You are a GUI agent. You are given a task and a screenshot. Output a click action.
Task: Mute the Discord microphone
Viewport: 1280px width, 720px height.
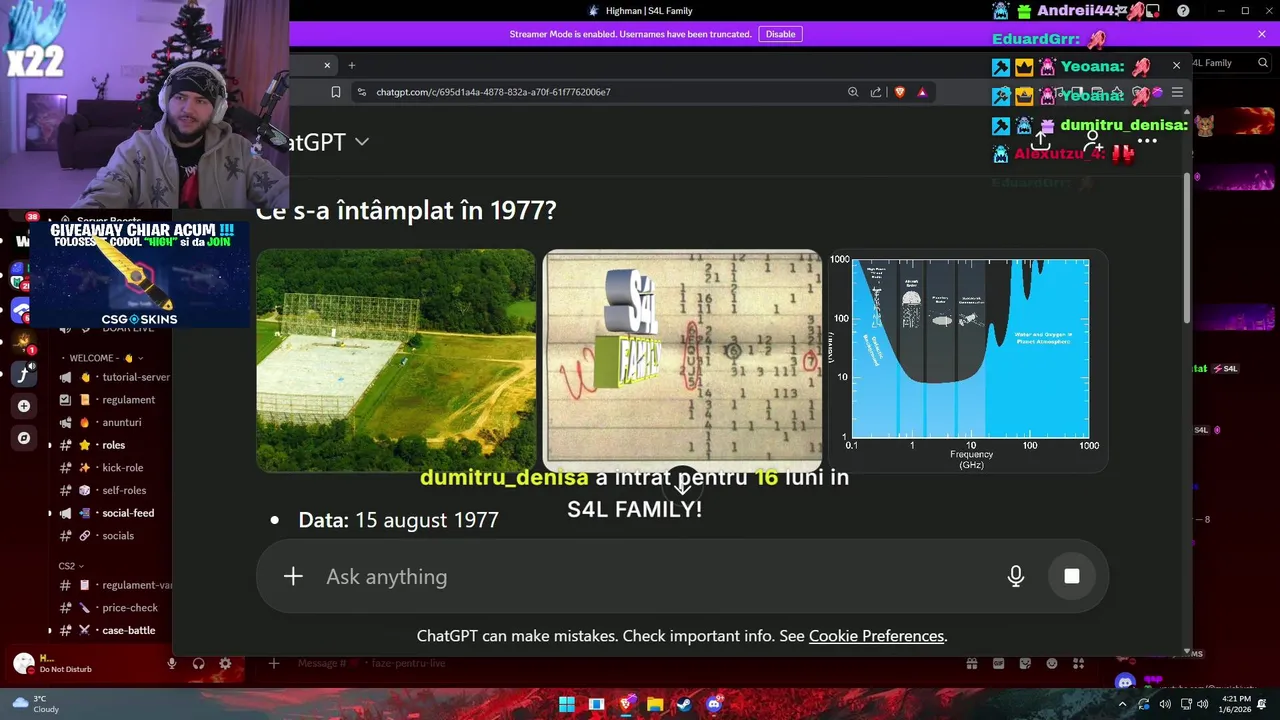[x=172, y=663]
